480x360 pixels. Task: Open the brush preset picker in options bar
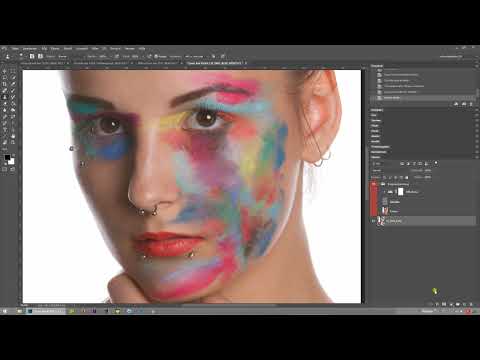(x=21, y=56)
